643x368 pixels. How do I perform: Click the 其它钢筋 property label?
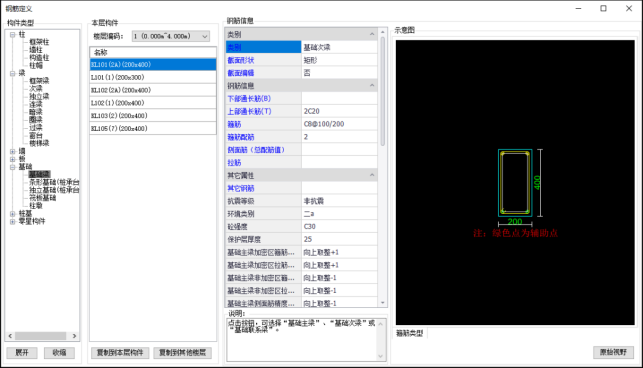coord(241,188)
